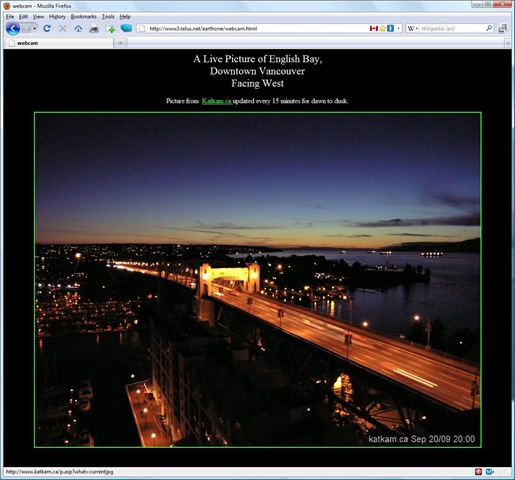Open a new tab with plus button
The height and width of the screenshot is (480, 515).
[120, 43]
